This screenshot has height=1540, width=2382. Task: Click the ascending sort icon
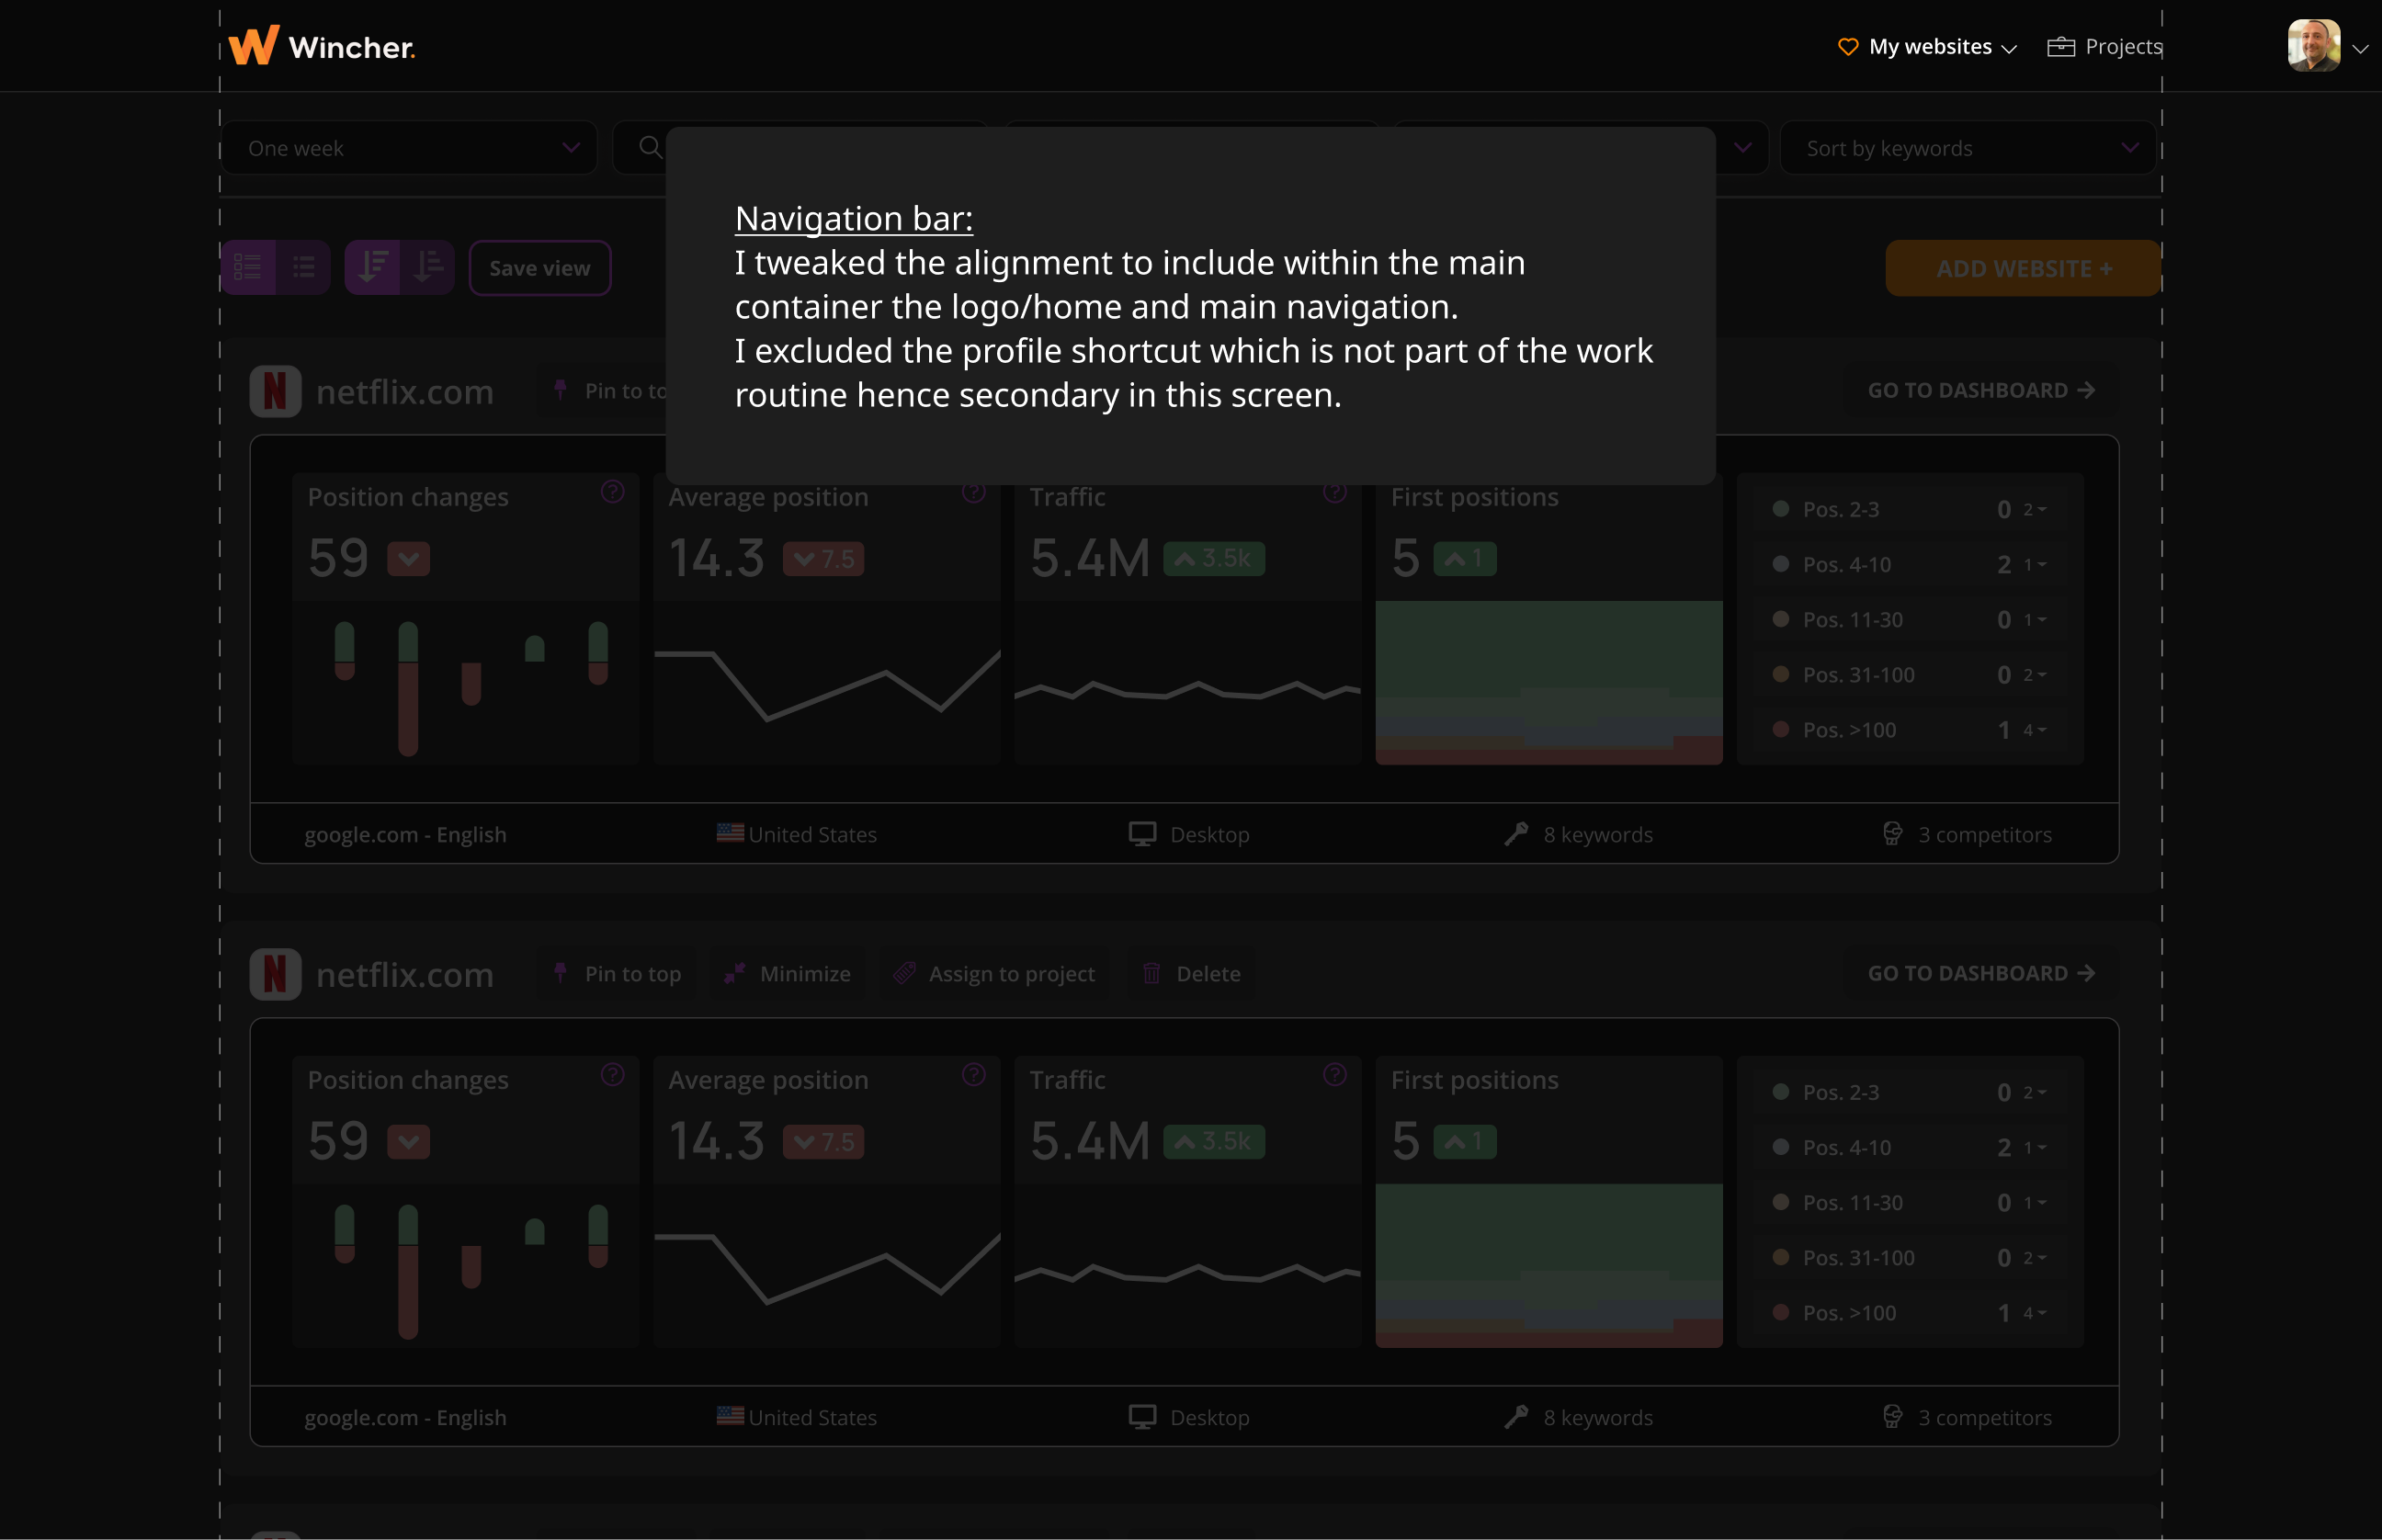[x=428, y=267]
